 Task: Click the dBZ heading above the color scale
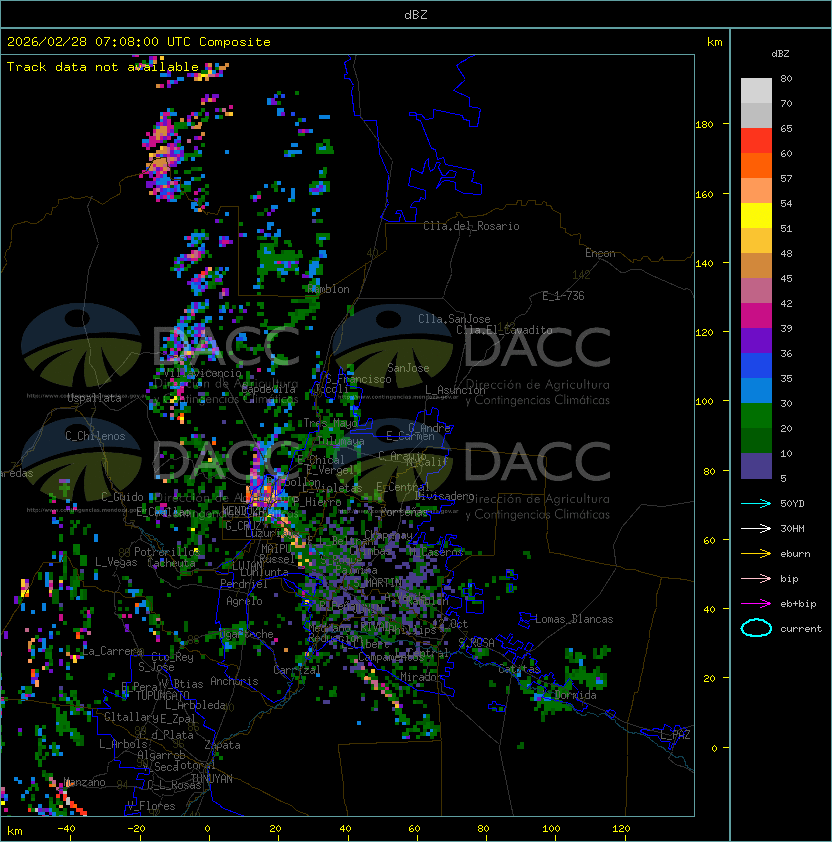(x=780, y=54)
